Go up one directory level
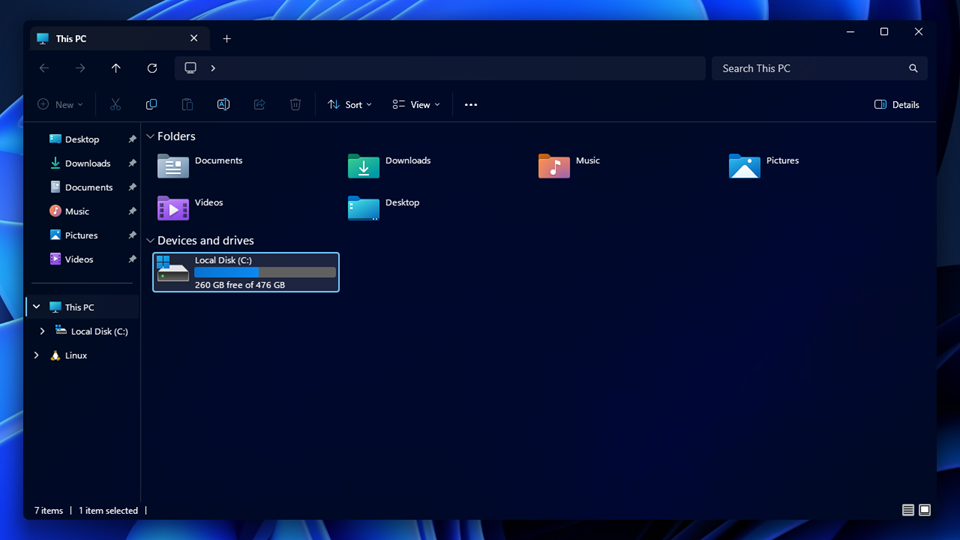960x540 pixels. [x=116, y=68]
